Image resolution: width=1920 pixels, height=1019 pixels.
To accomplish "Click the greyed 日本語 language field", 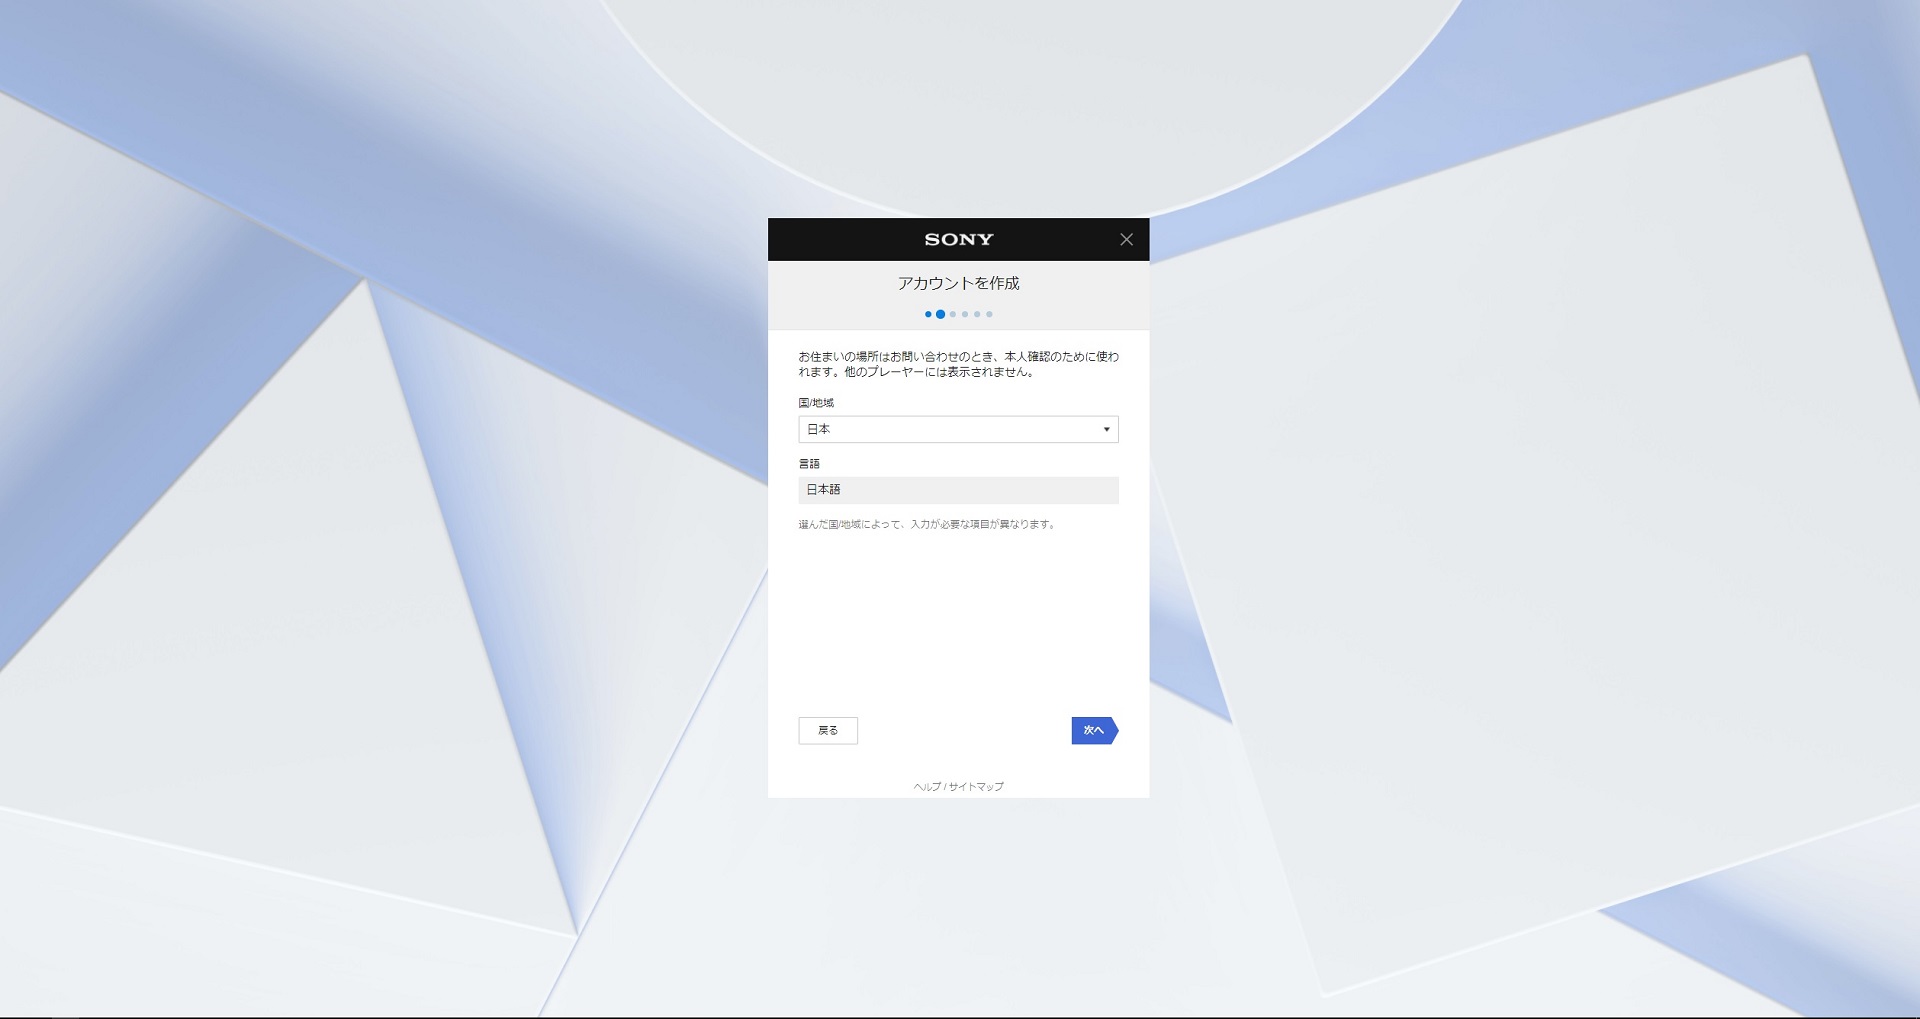I will click(x=957, y=490).
